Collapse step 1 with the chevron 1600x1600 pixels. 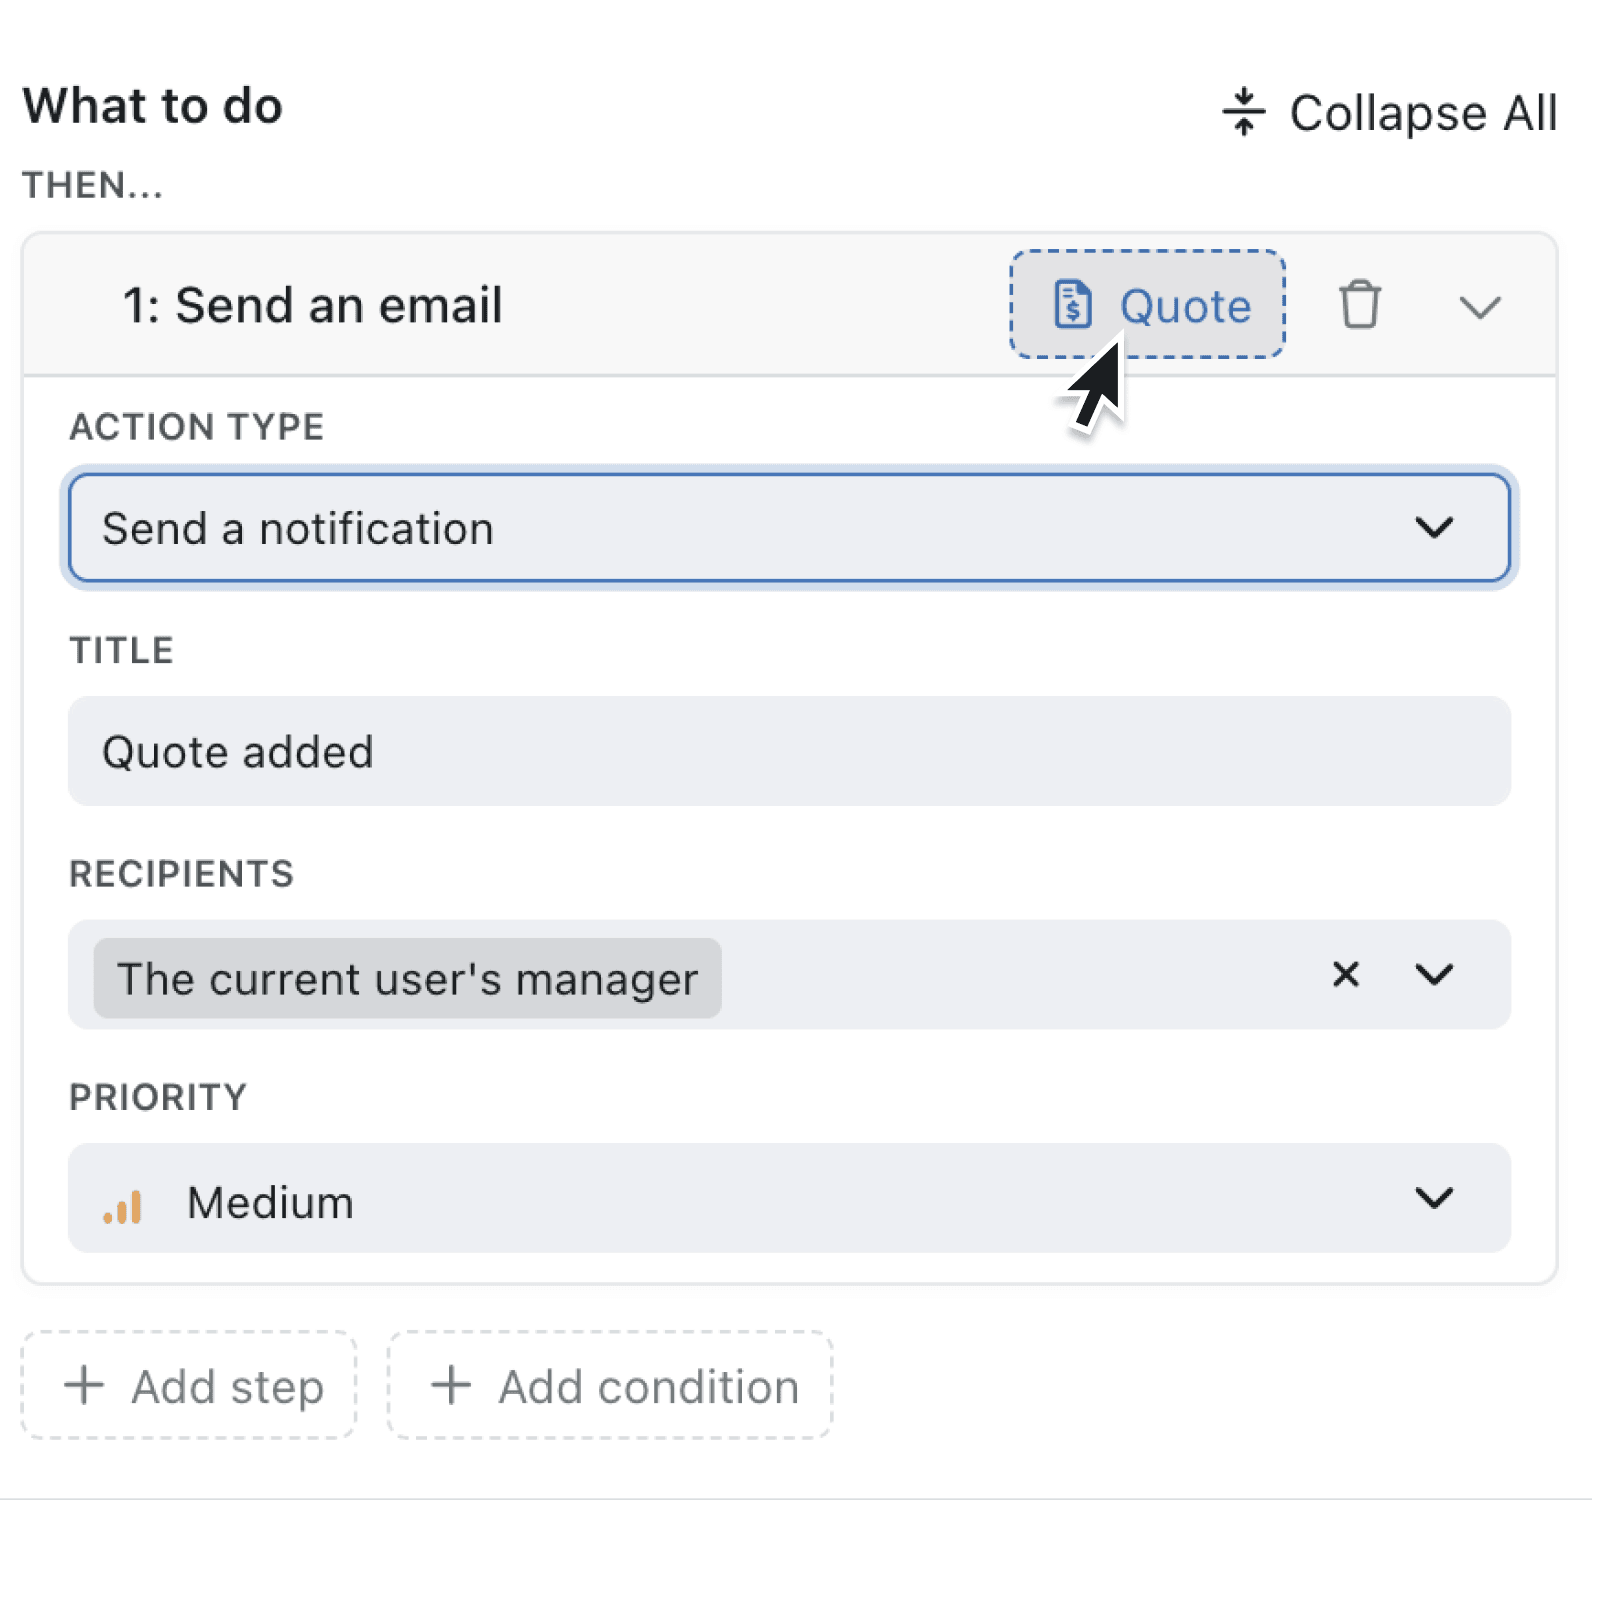point(1481,307)
